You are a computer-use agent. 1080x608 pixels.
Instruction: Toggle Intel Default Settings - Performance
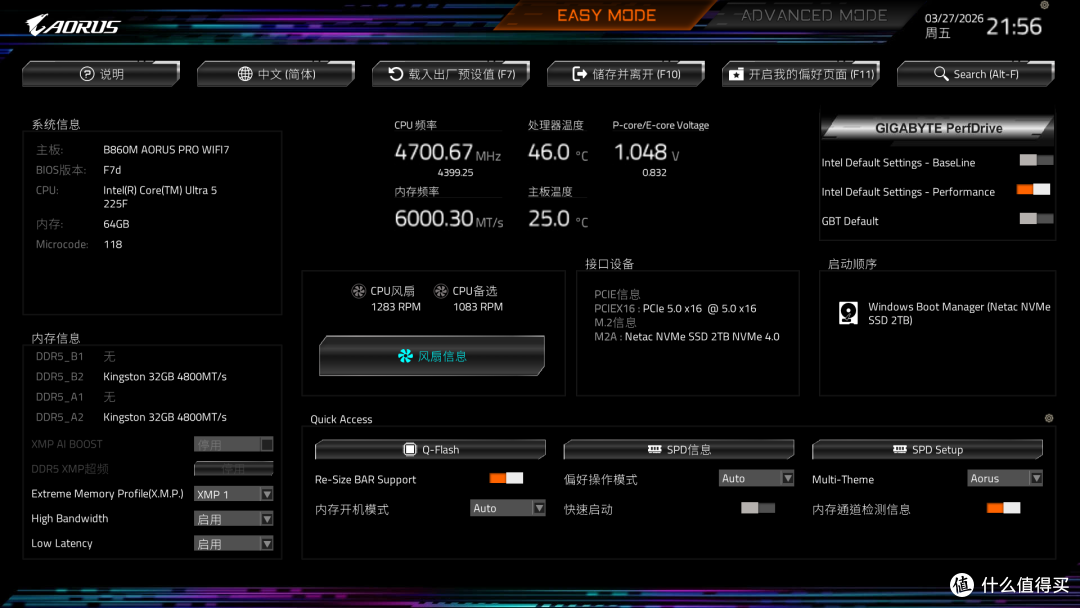tap(1033, 189)
